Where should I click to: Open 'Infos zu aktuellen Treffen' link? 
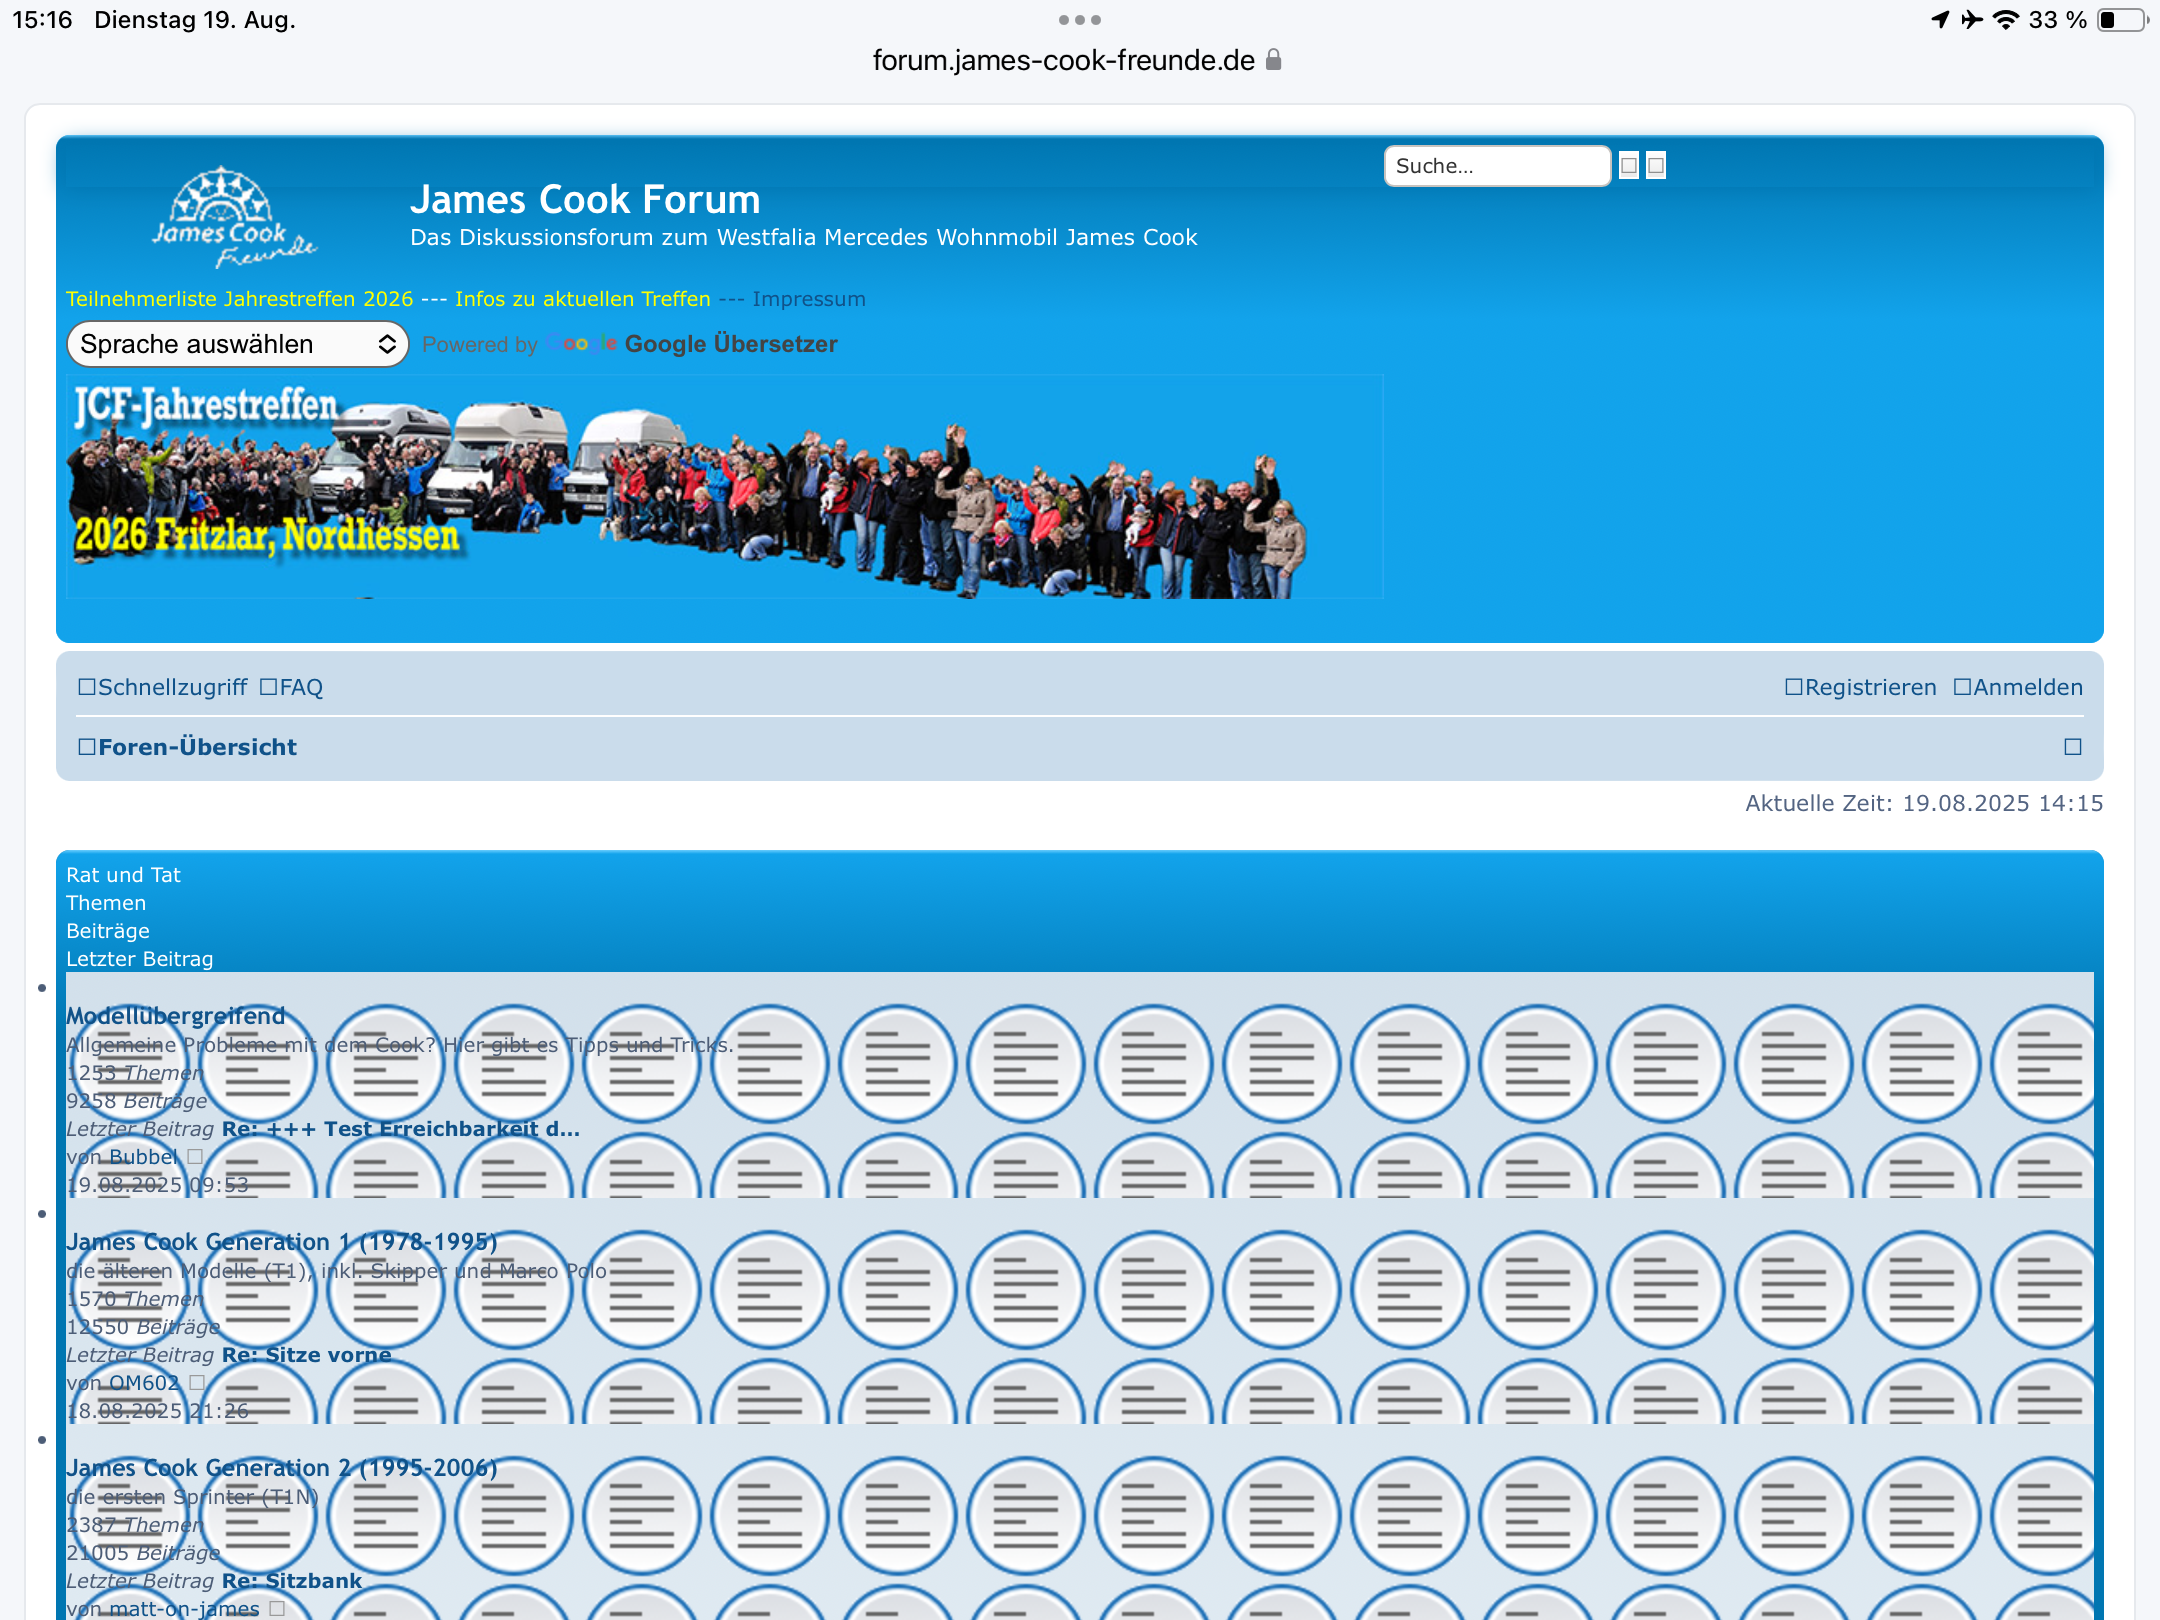(x=583, y=299)
